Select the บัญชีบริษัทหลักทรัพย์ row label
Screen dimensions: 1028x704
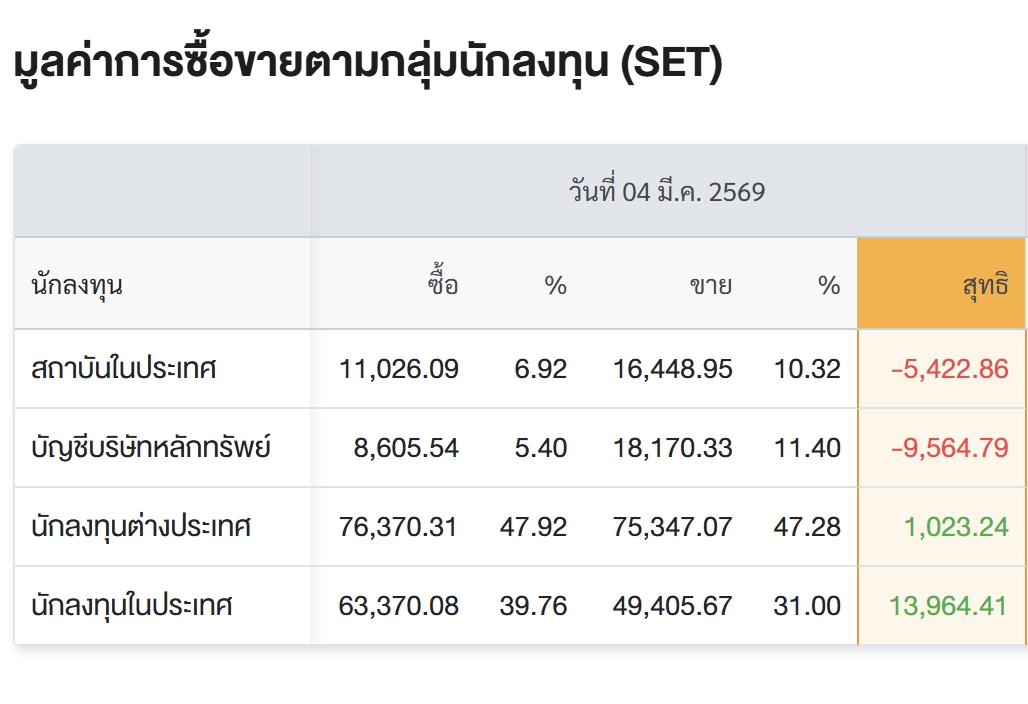click(151, 447)
